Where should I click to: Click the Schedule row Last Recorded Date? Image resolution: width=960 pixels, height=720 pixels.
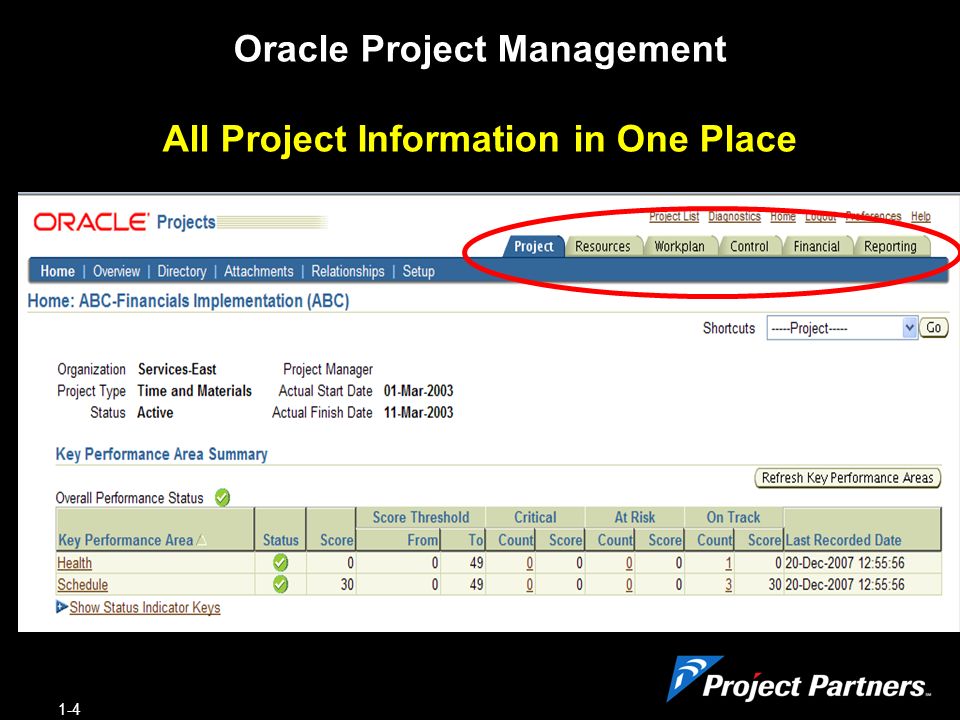point(845,585)
